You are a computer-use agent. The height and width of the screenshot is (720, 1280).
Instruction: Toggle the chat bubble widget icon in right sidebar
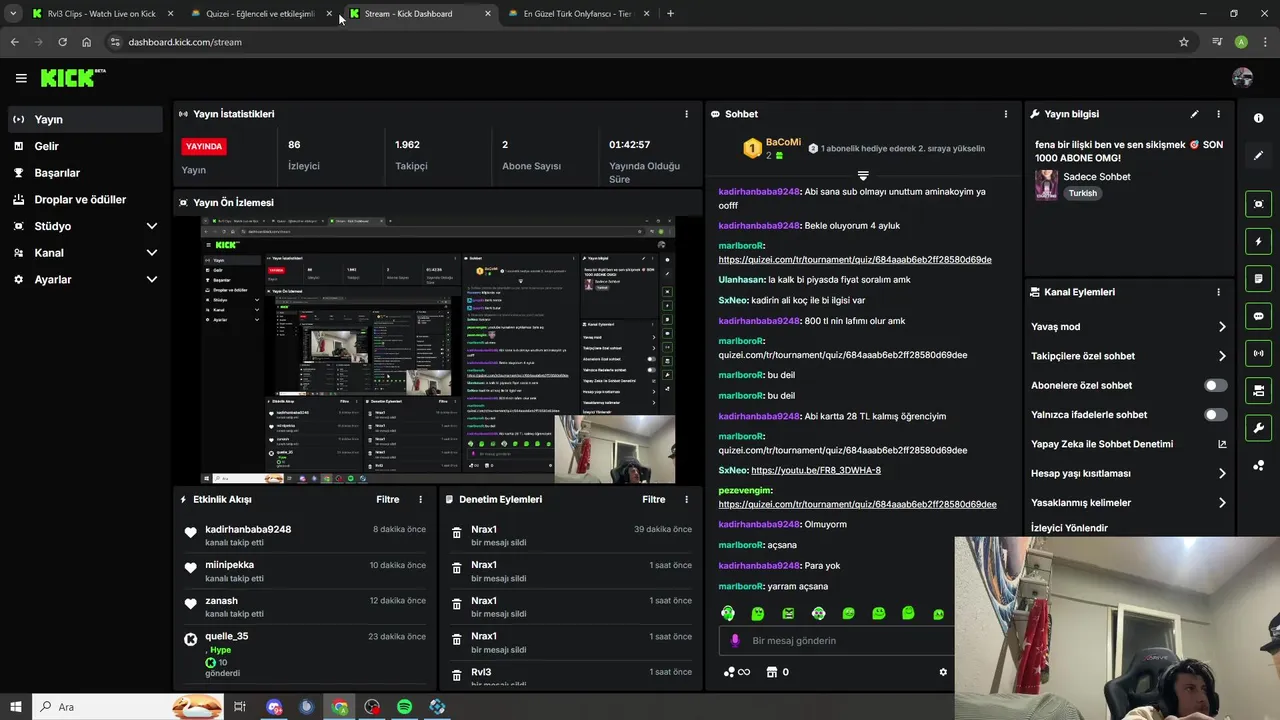coord(1258,316)
